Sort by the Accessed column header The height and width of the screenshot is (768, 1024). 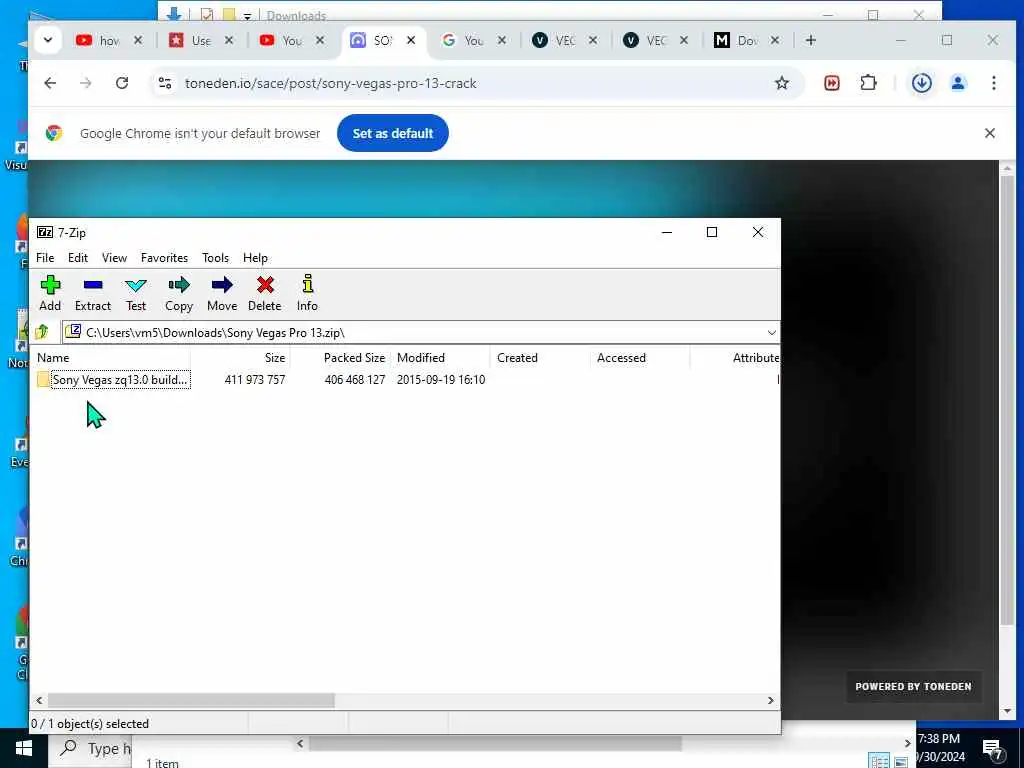(621, 358)
